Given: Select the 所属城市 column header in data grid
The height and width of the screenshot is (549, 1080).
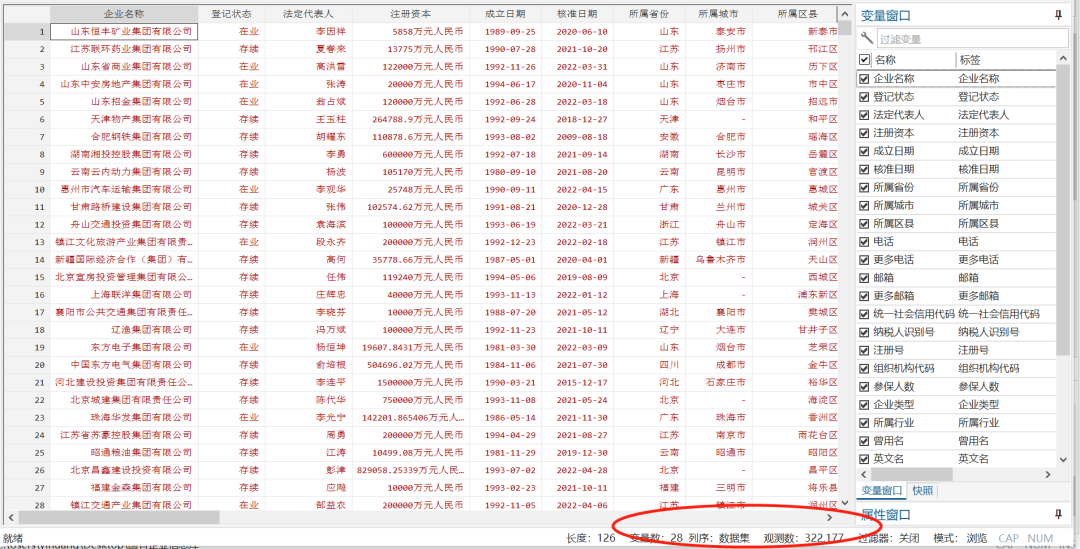Looking at the screenshot, I should pyautogui.click(x=718, y=14).
